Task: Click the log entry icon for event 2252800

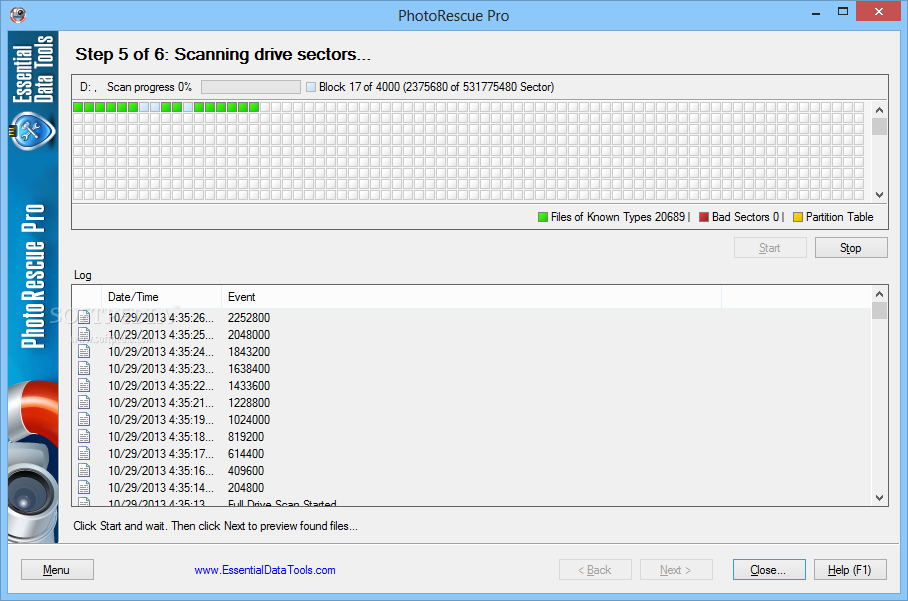Action: click(x=84, y=317)
